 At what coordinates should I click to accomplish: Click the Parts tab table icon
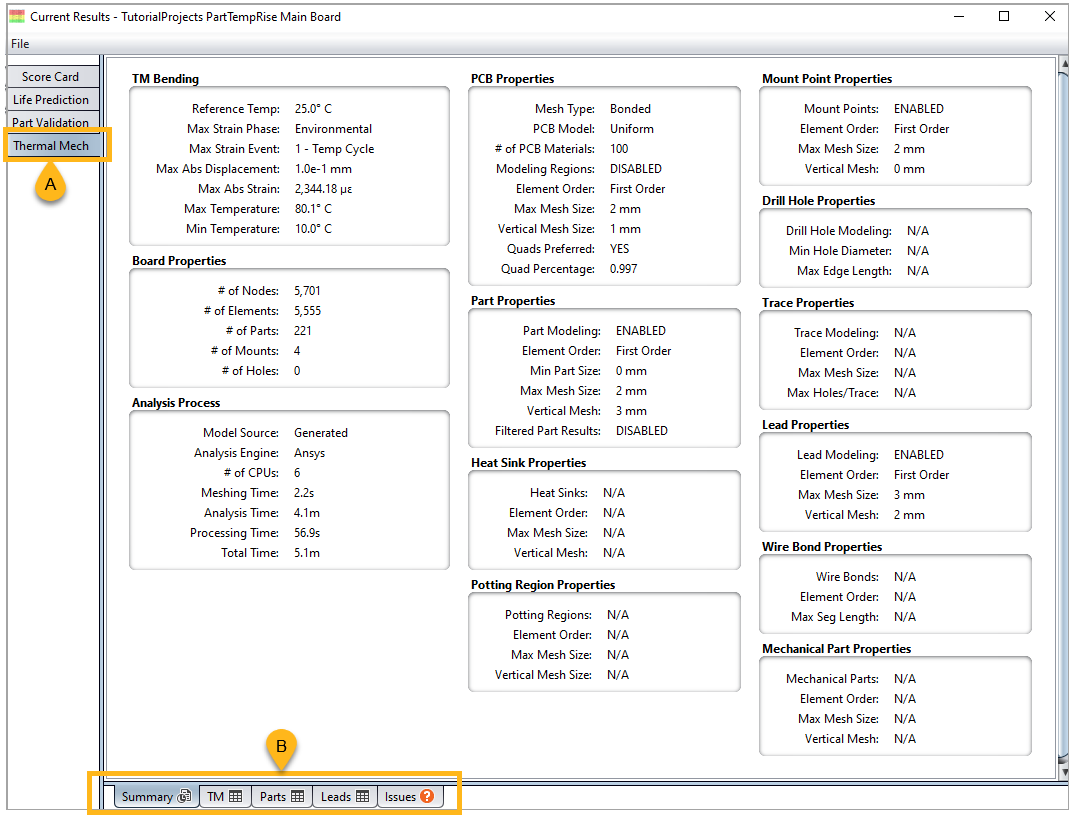[297, 797]
